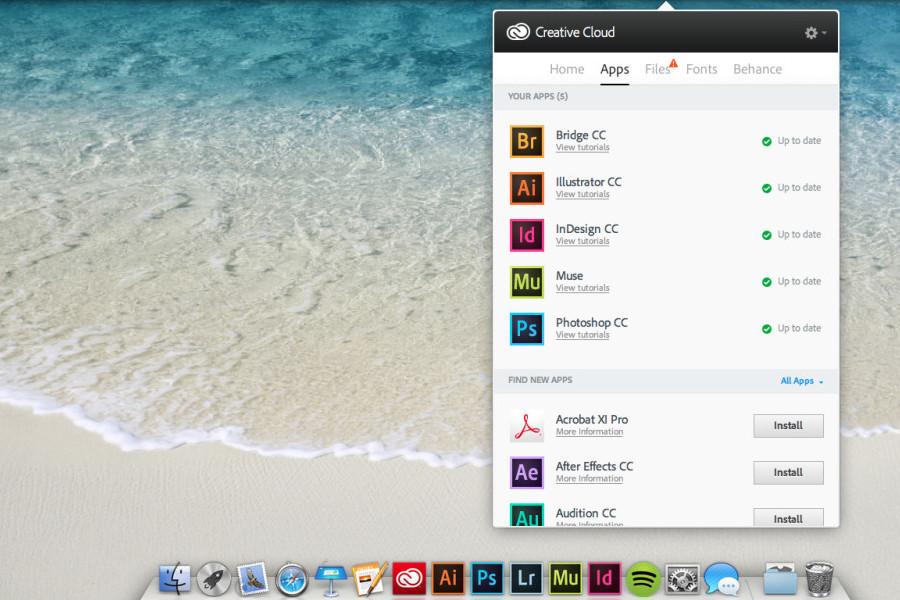Click the "Acrobat XI Pro" app name
The image size is (900, 600).
click(x=592, y=420)
